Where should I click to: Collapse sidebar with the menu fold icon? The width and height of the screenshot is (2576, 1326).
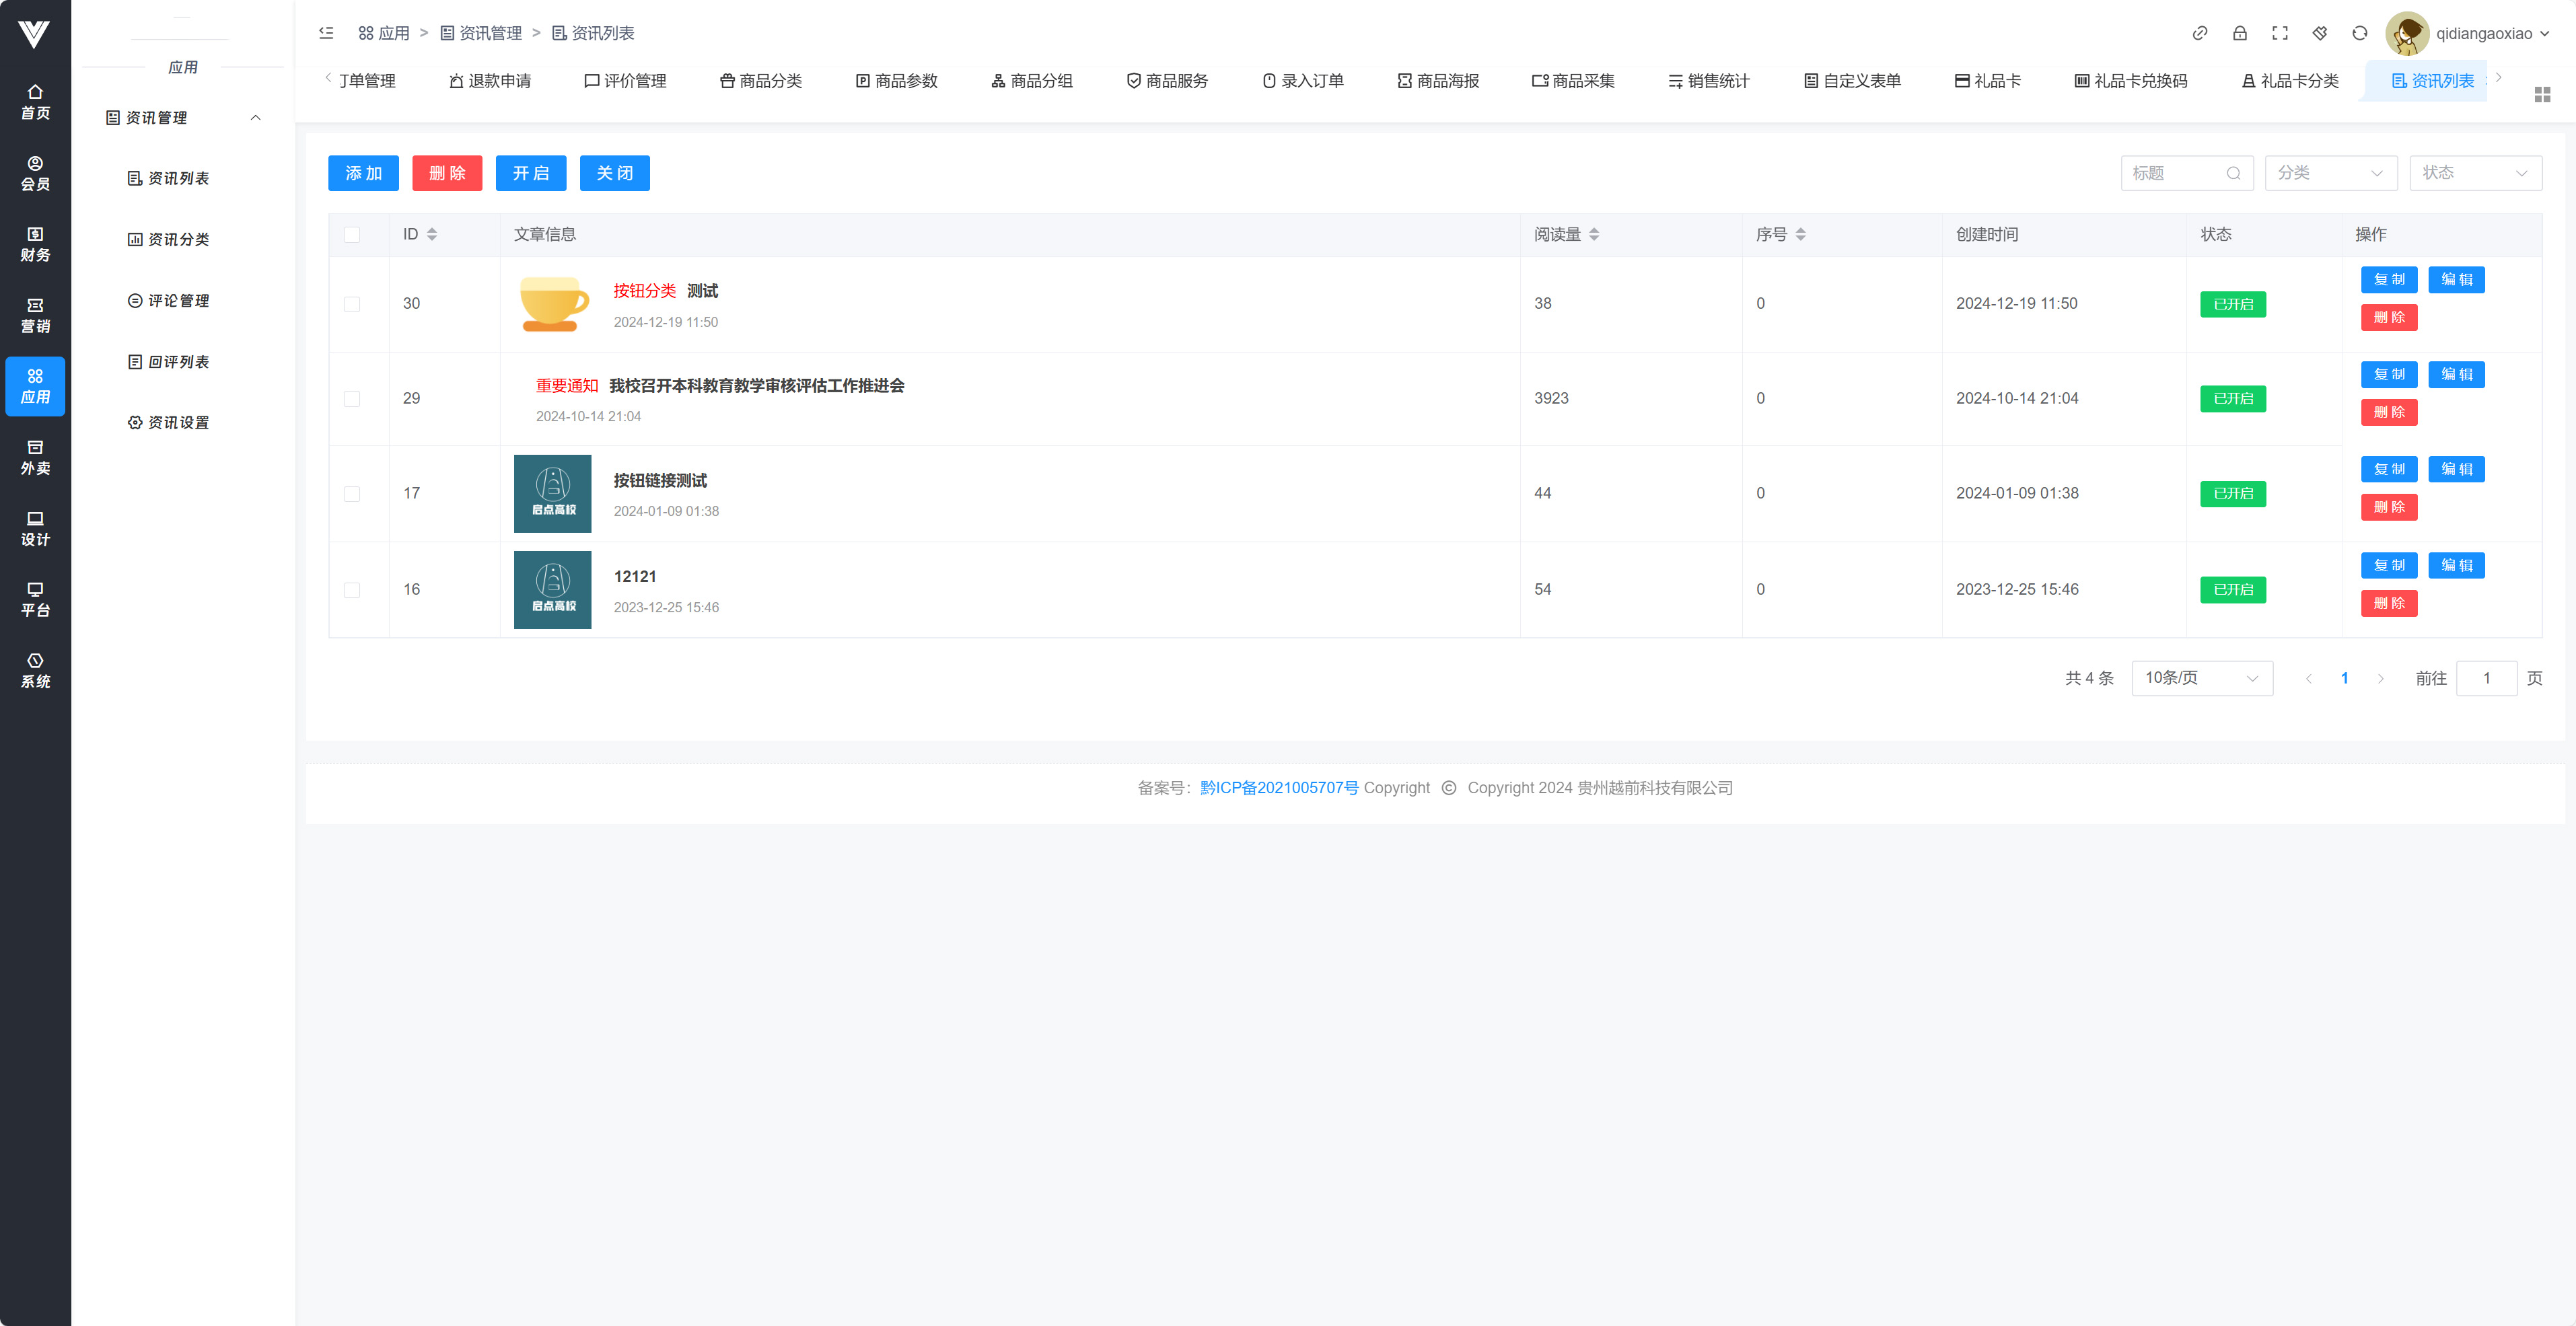(326, 33)
